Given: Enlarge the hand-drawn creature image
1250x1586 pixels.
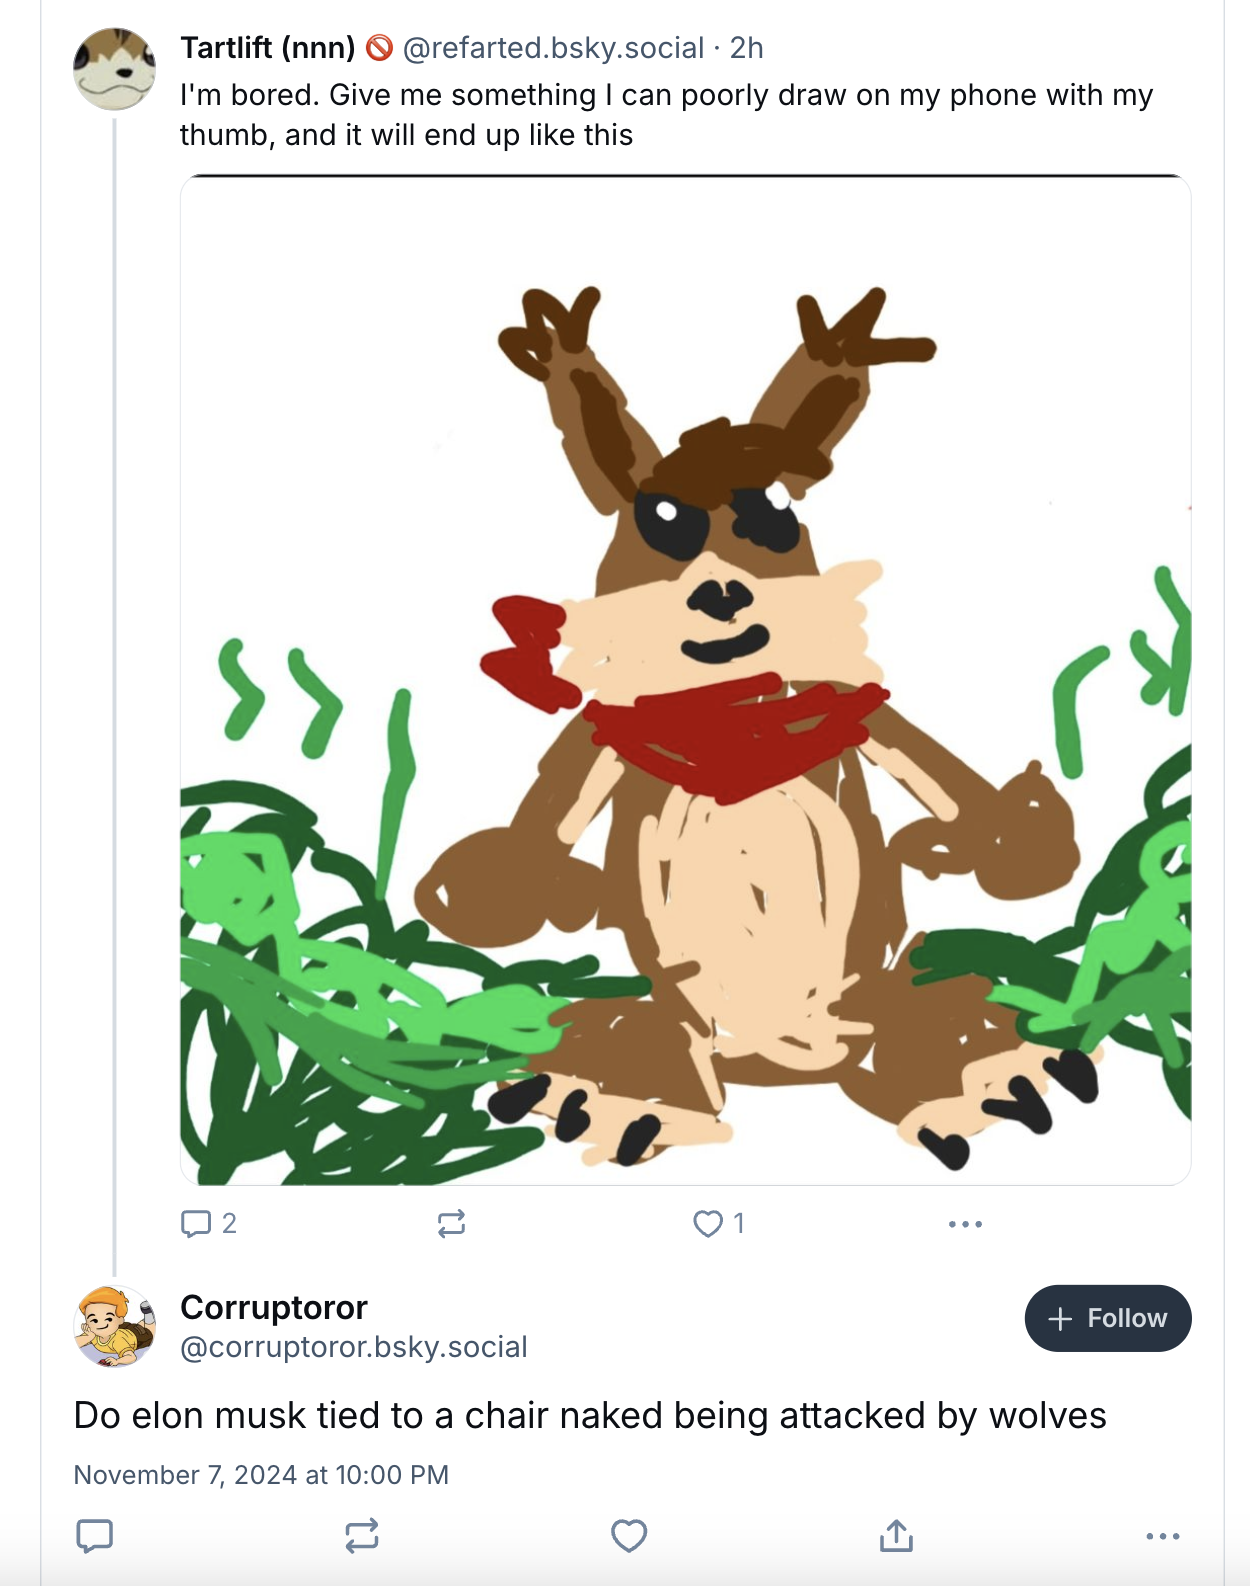Looking at the screenshot, I should pyautogui.click(x=685, y=680).
